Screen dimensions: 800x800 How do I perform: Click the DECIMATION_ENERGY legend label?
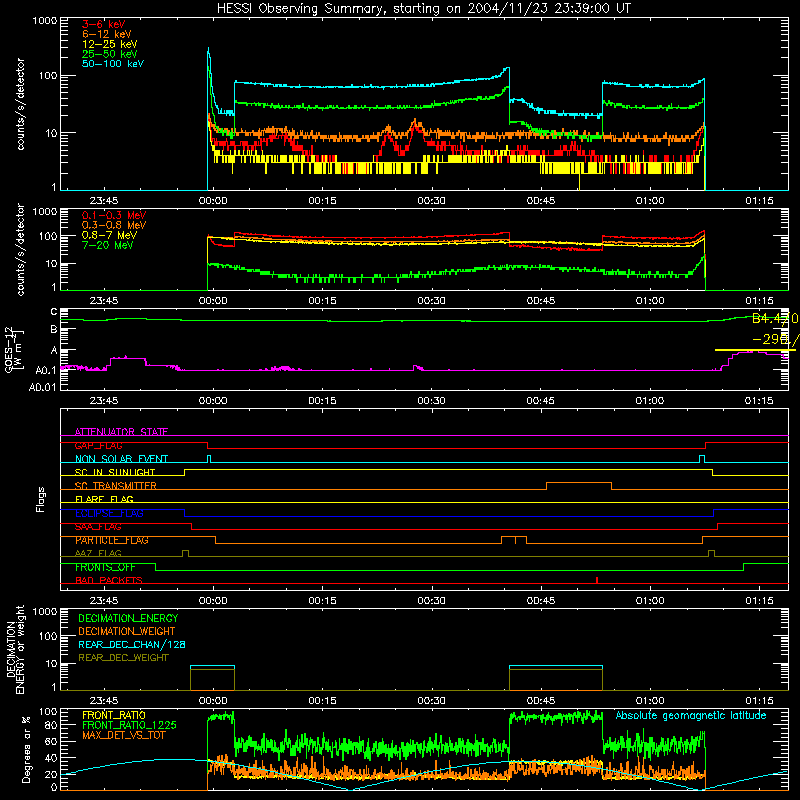pyautogui.click(x=128, y=618)
